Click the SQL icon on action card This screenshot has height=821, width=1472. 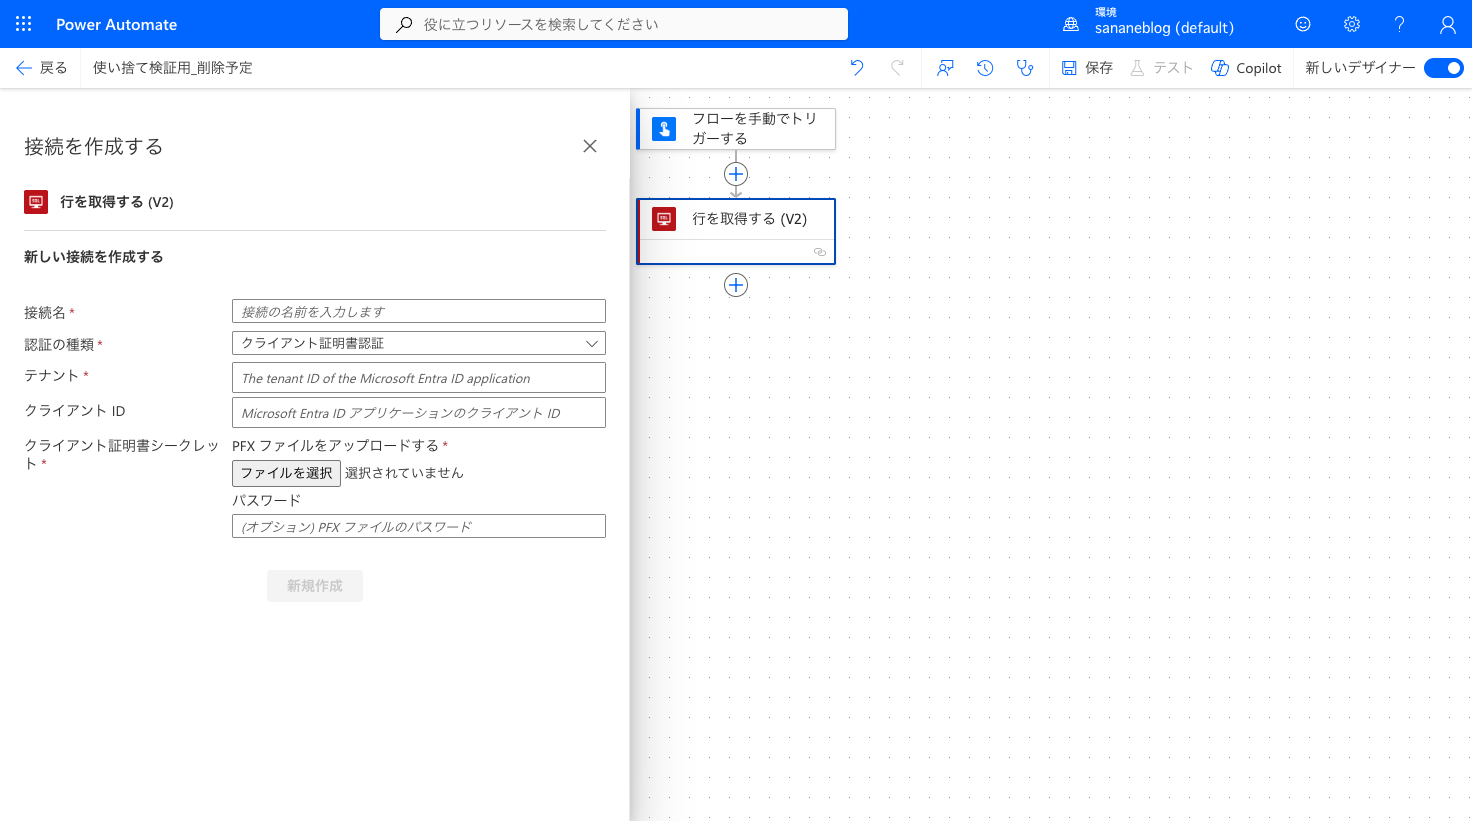664,219
